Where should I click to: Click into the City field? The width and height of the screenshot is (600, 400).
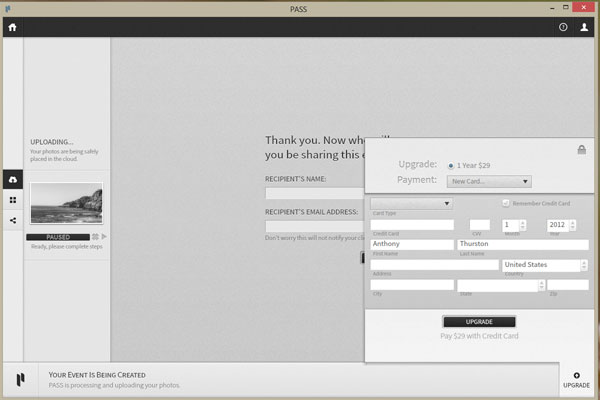click(412, 285)
